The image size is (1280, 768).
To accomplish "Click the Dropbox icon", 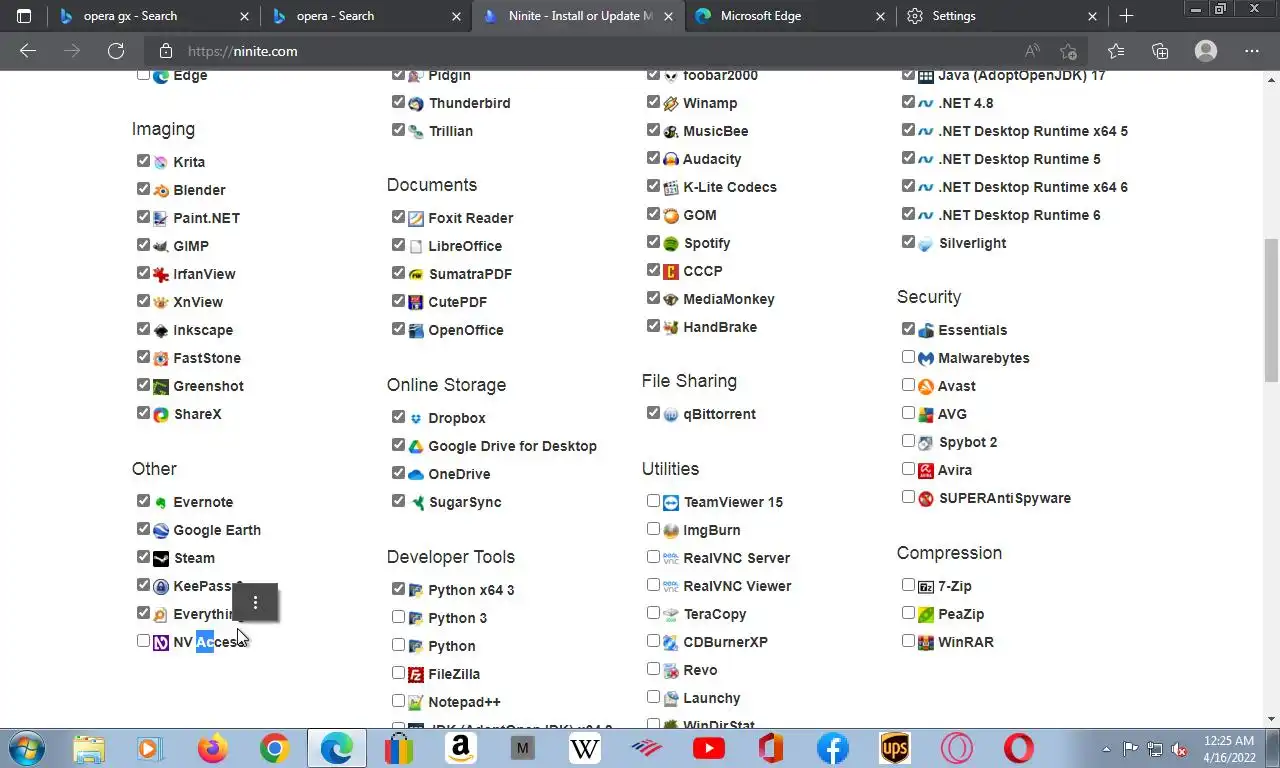I will [416, 418].
